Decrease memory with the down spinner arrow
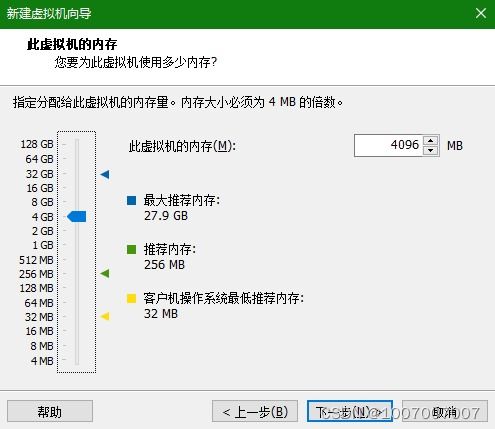Viewport: 495px width, 429px height. [431, 150]
